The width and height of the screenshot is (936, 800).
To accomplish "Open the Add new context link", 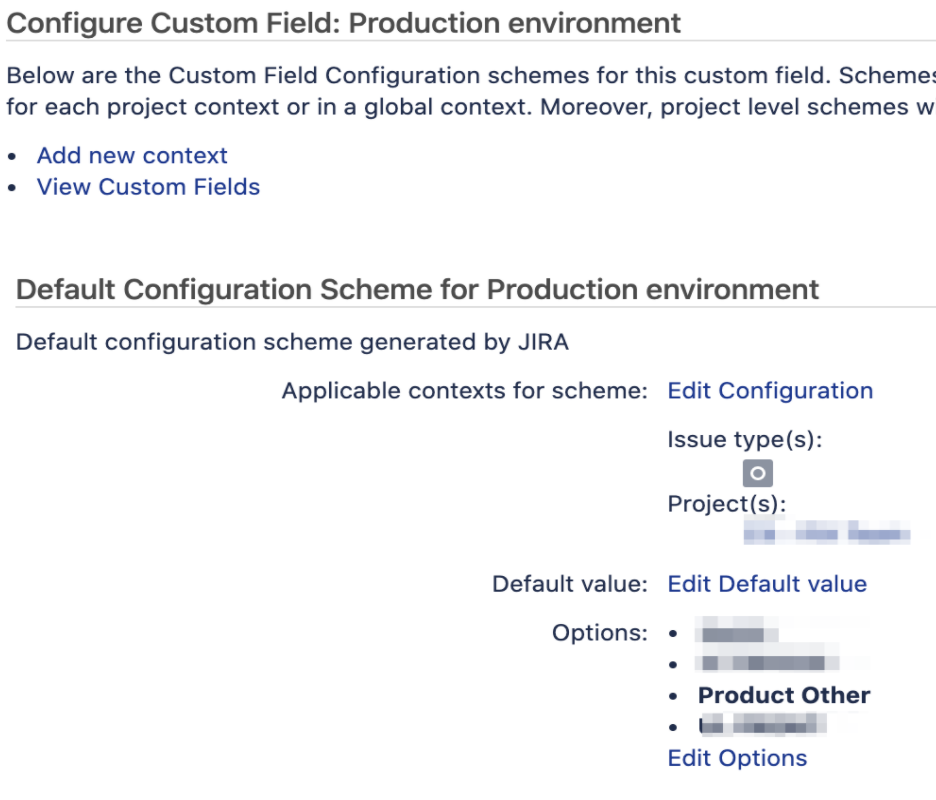I will click(132, 155).
